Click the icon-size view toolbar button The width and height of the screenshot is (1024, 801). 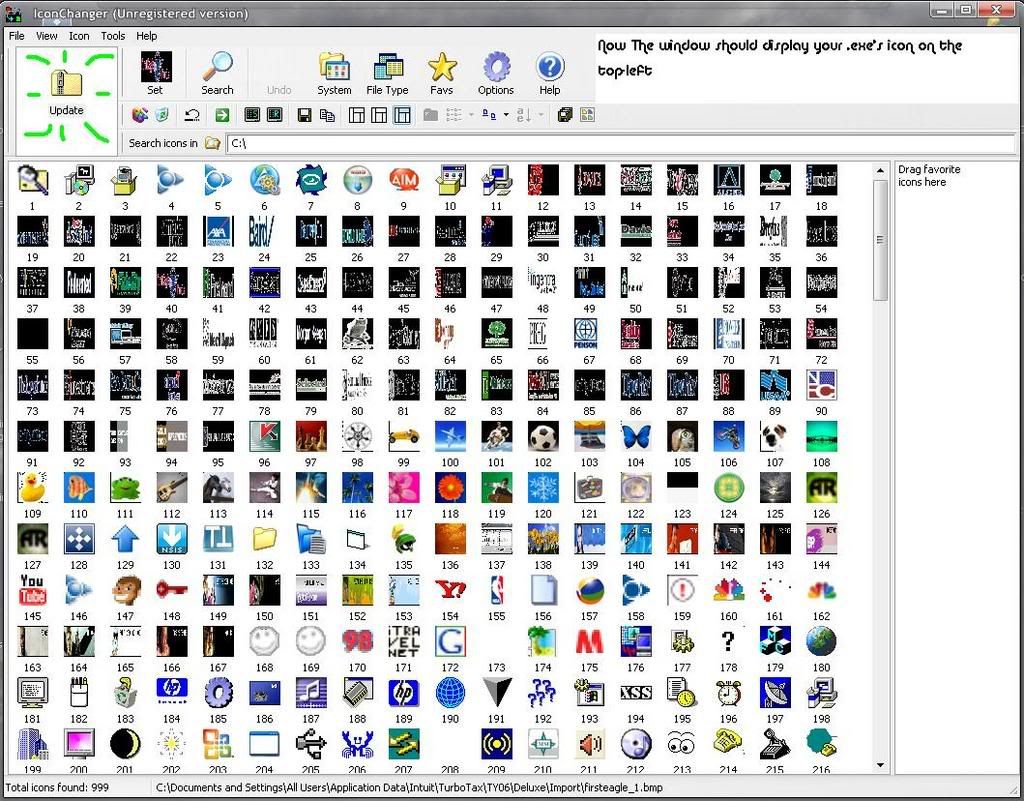click(488, 116)
